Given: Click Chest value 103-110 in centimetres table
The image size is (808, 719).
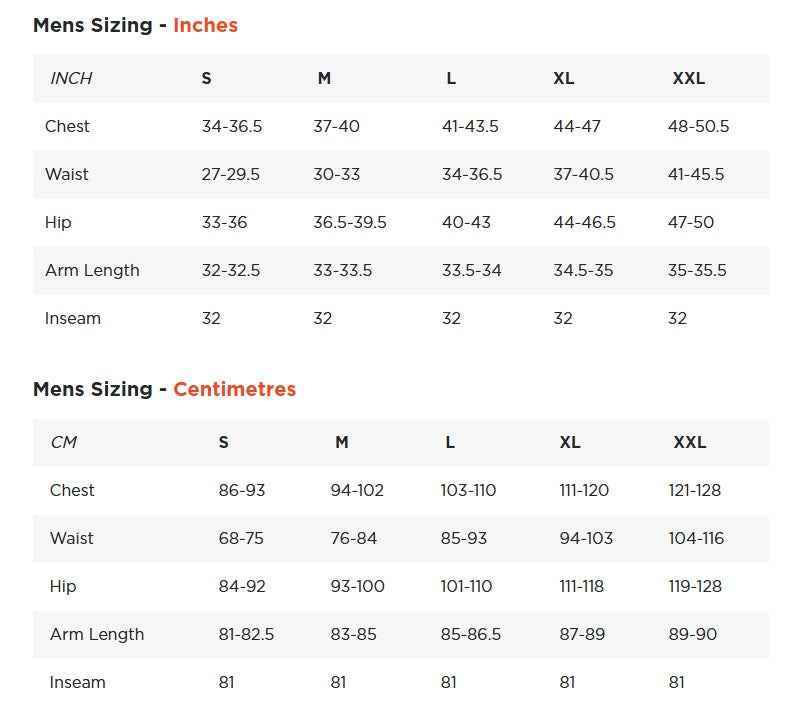Looking at the screenshot, I should 468,490.
